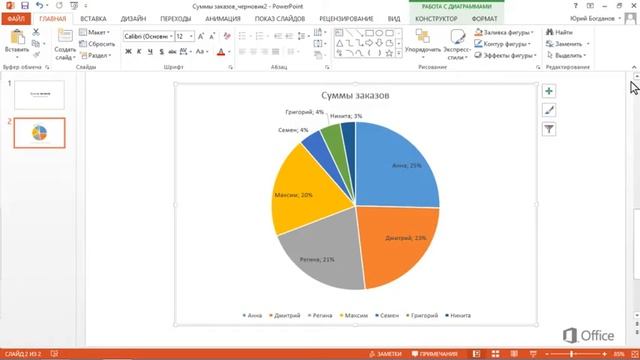Expand the shapes gallery More arrow
The image size is (640, 360).
tap(399, 53)
